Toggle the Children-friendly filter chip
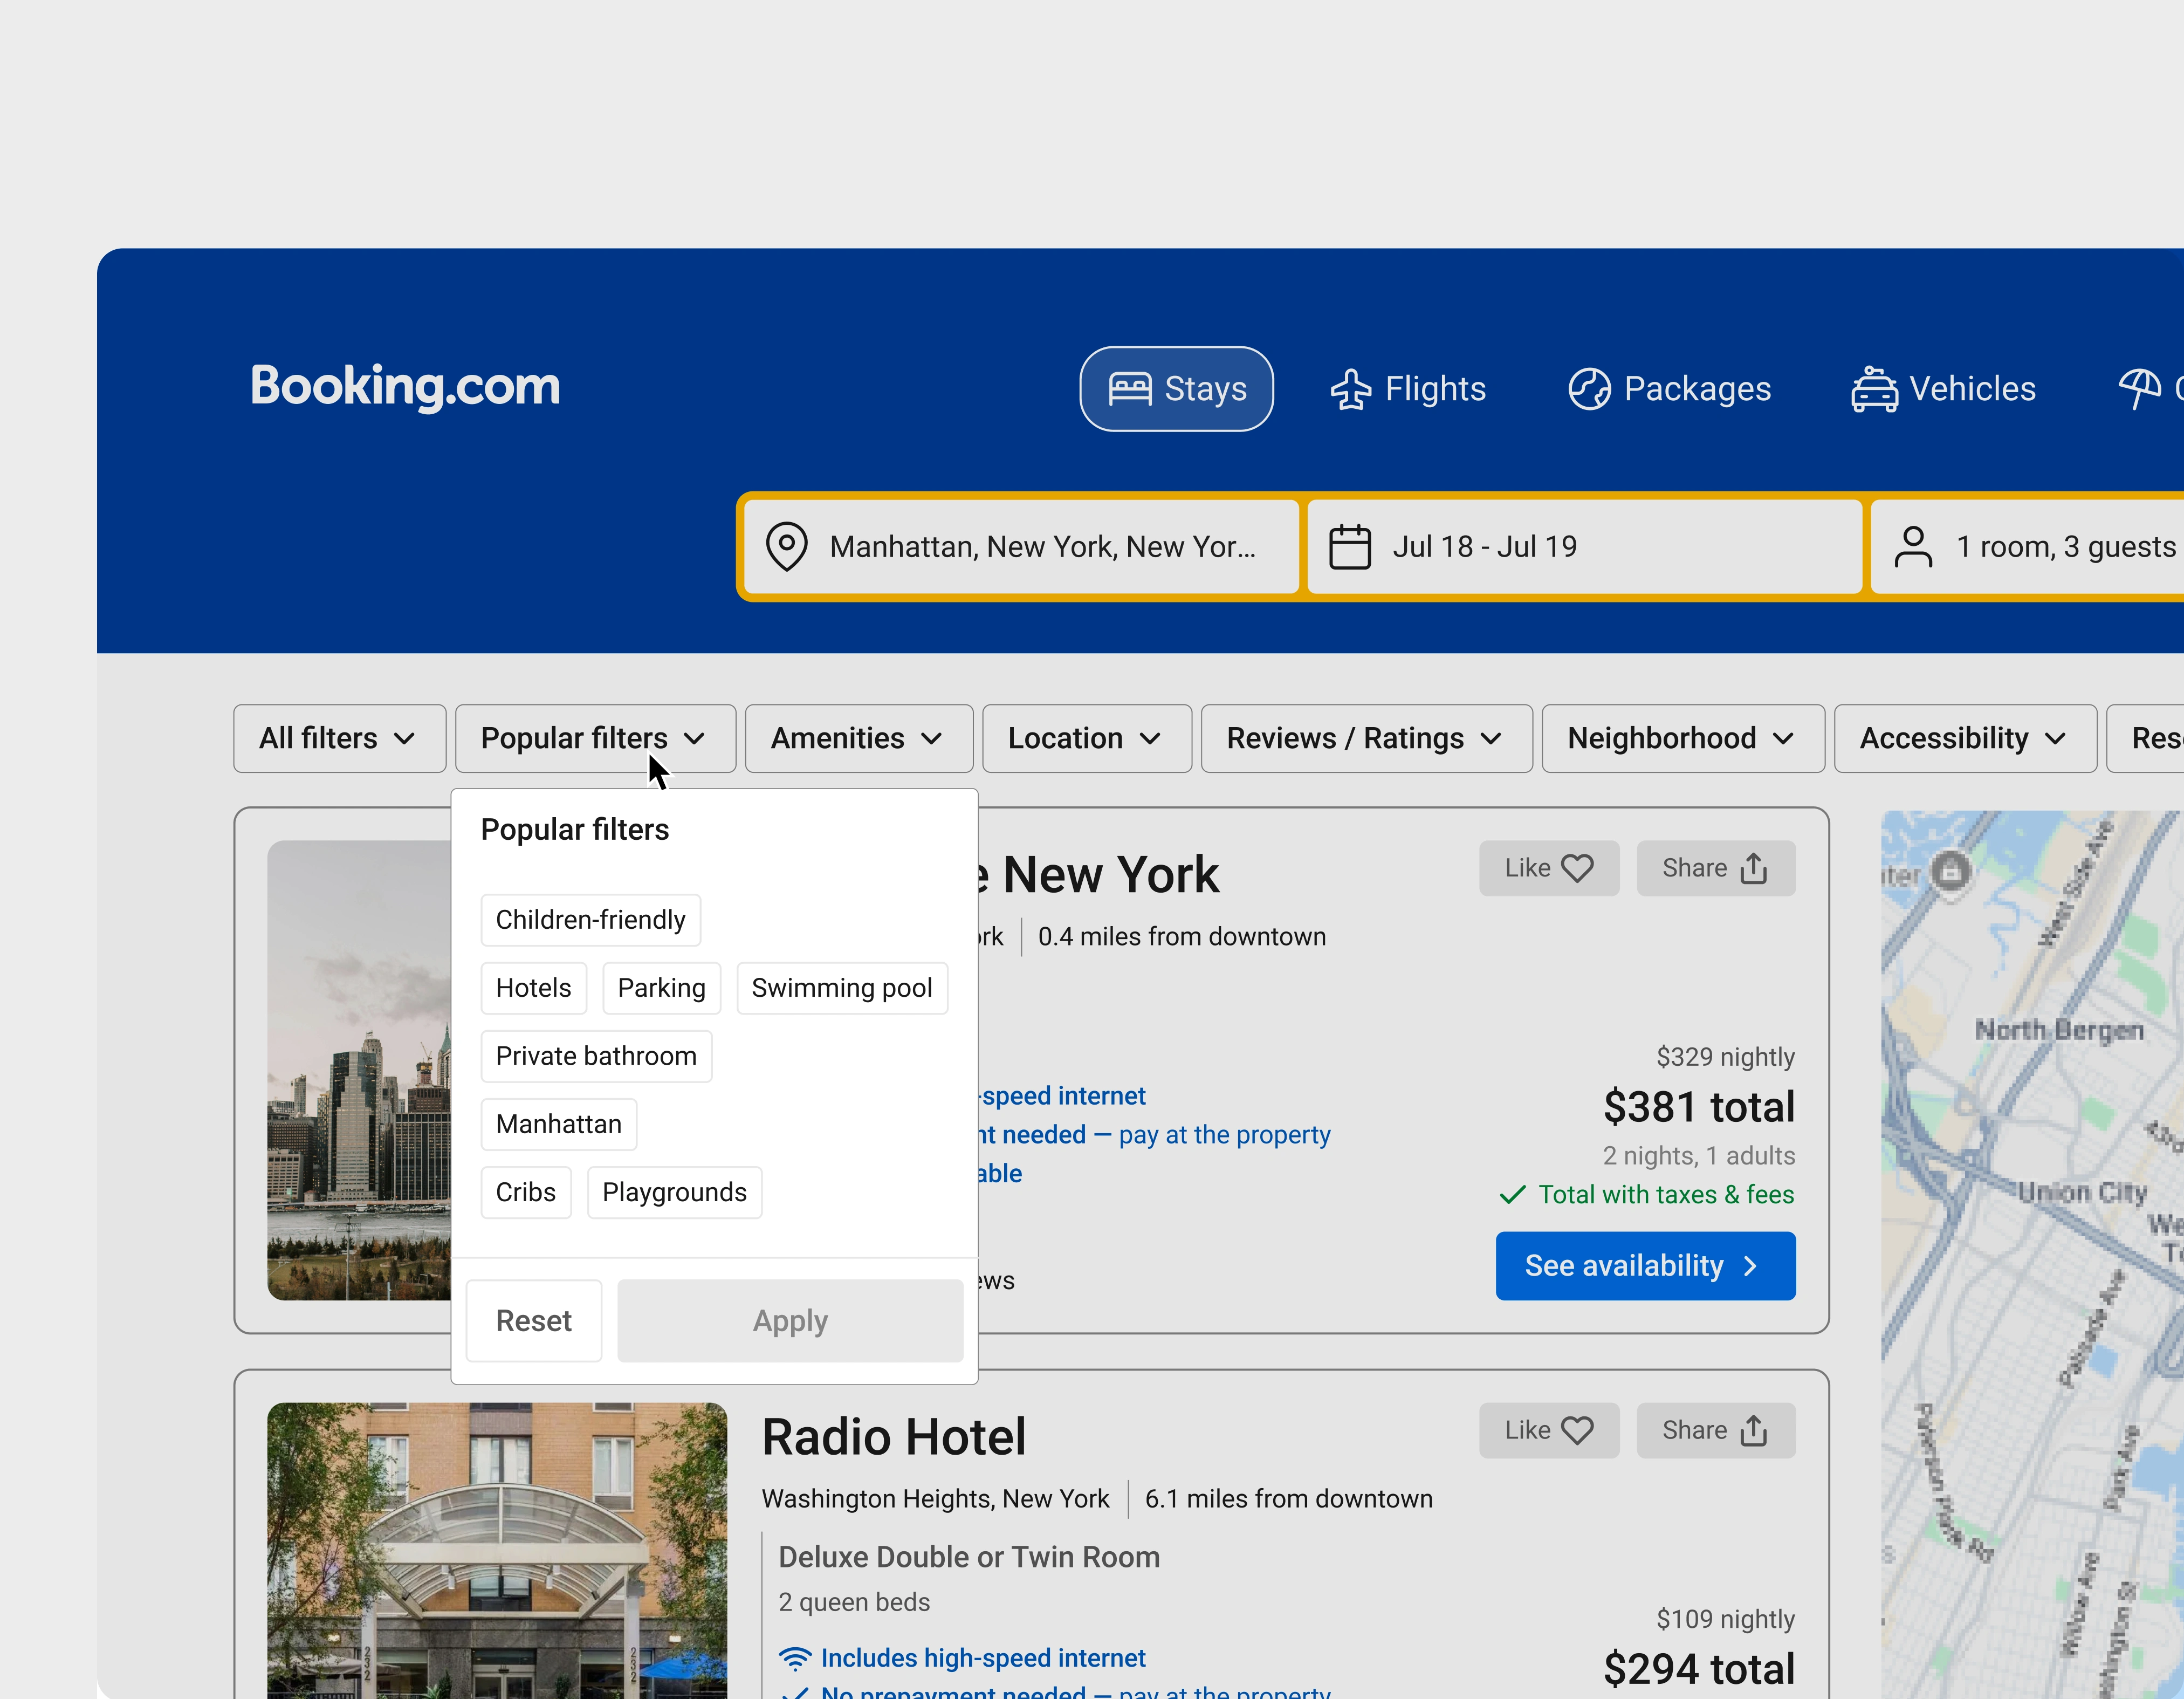 [x=590, y=920]
